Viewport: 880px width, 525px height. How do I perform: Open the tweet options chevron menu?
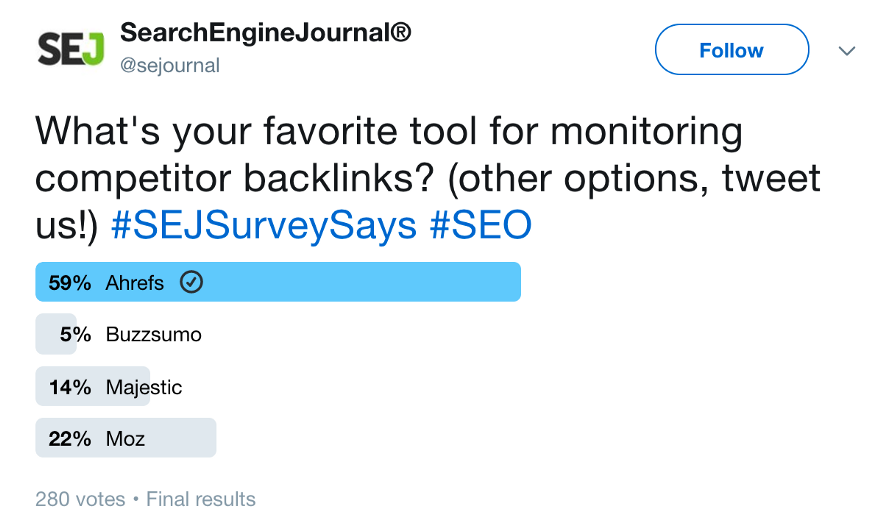point(846,51)
